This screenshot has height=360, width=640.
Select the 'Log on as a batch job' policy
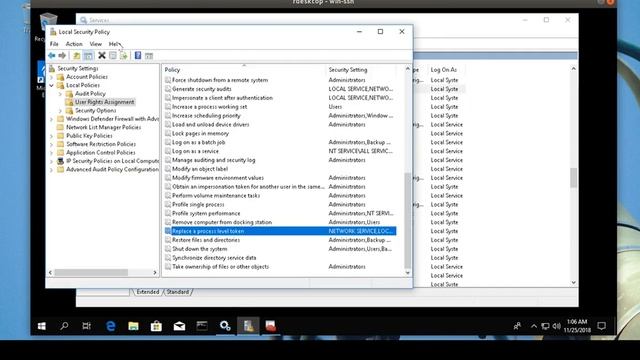click(280, 142)
